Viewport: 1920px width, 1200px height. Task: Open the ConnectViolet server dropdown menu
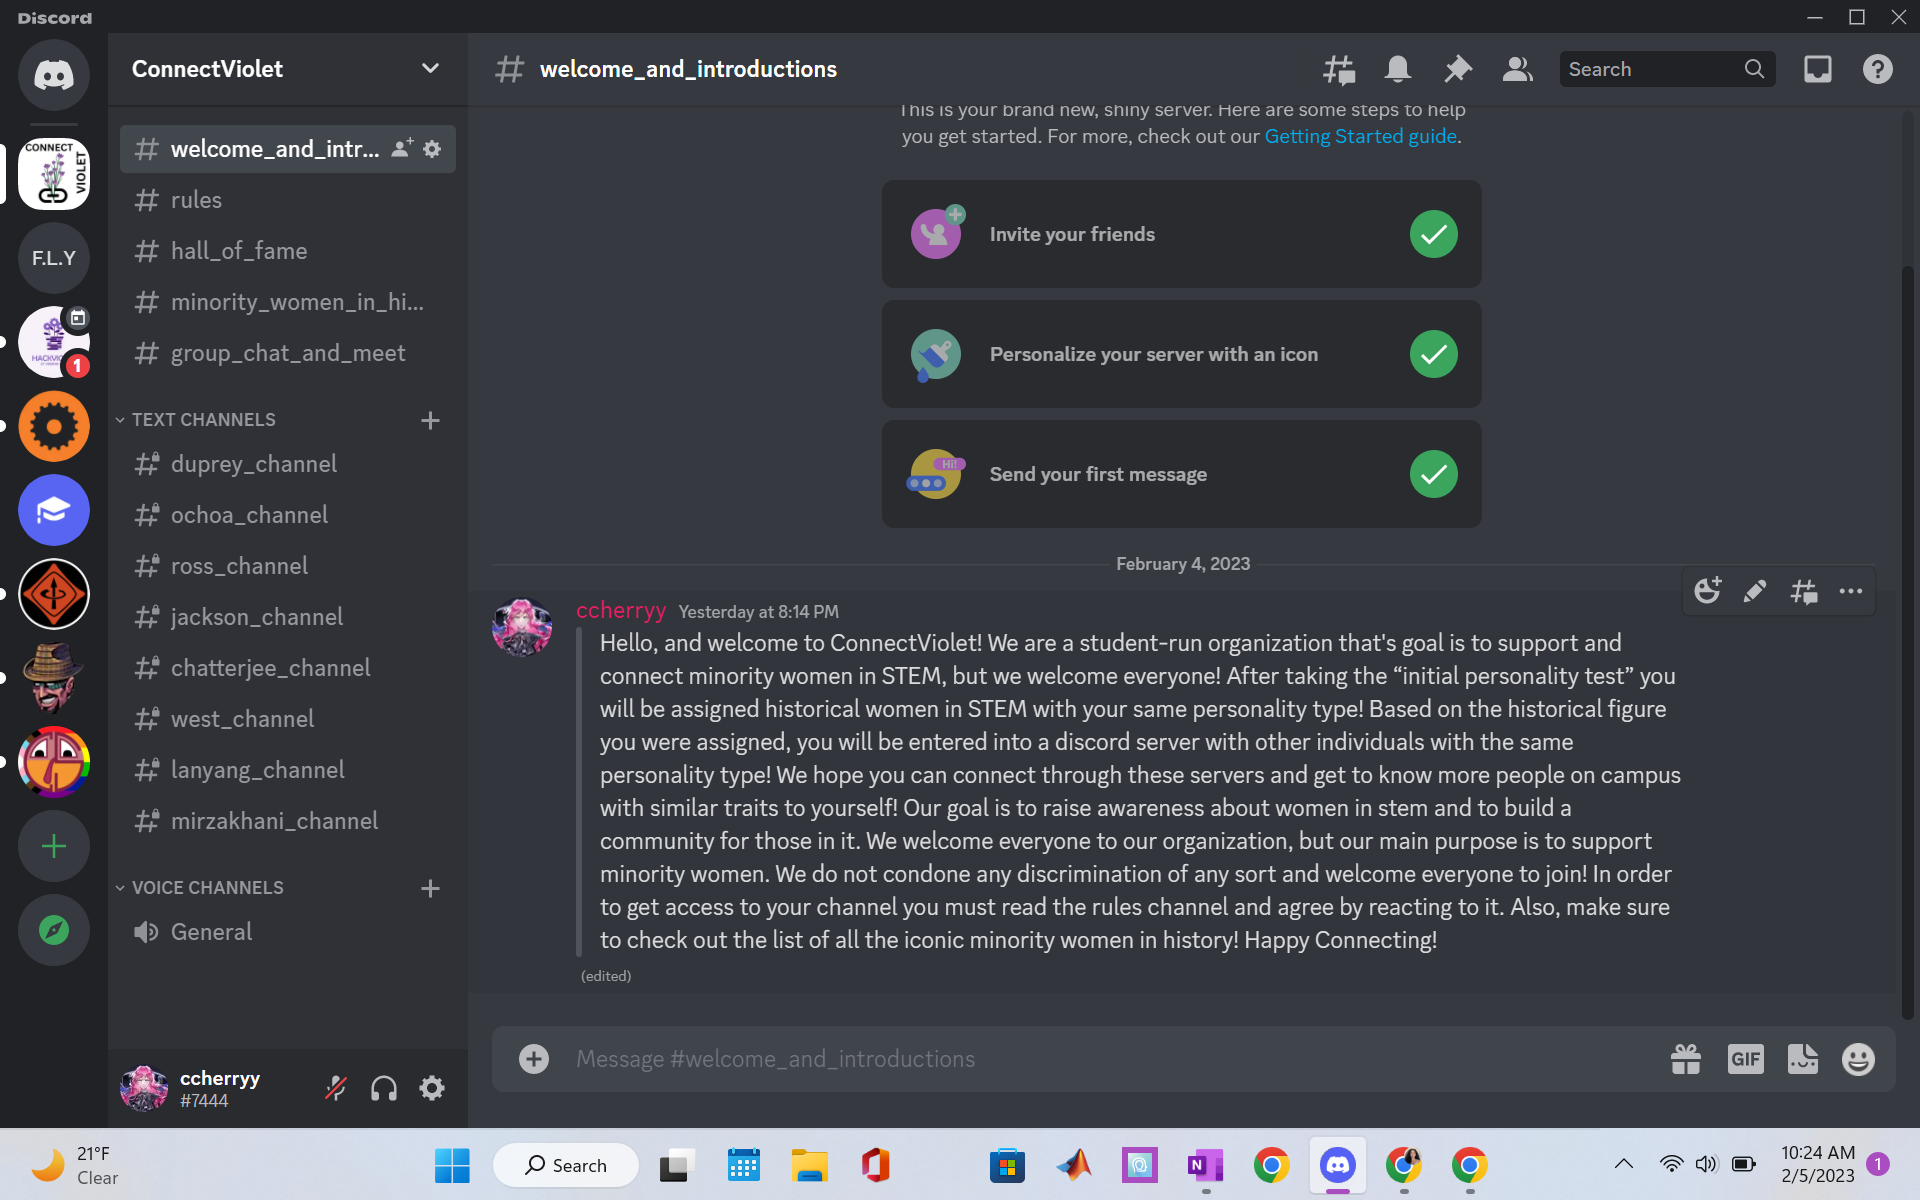[x=288, y=69]
